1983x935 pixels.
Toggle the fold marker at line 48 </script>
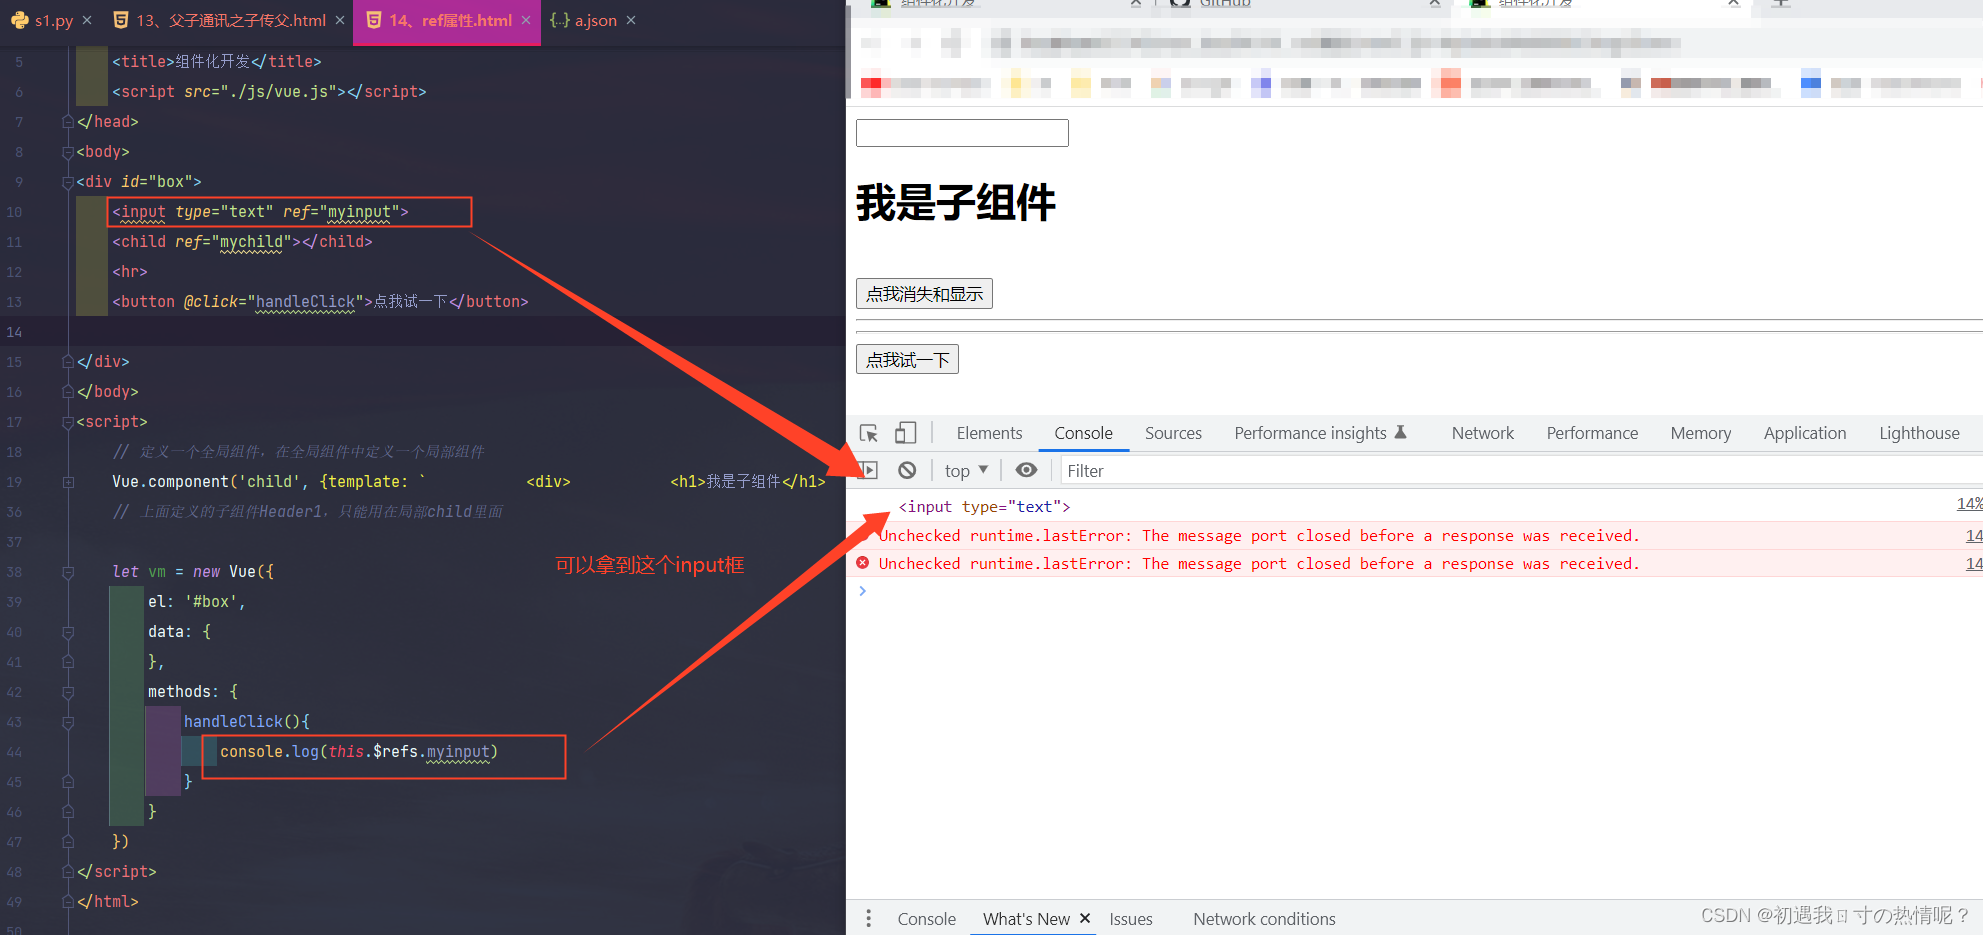coord(68,871)
